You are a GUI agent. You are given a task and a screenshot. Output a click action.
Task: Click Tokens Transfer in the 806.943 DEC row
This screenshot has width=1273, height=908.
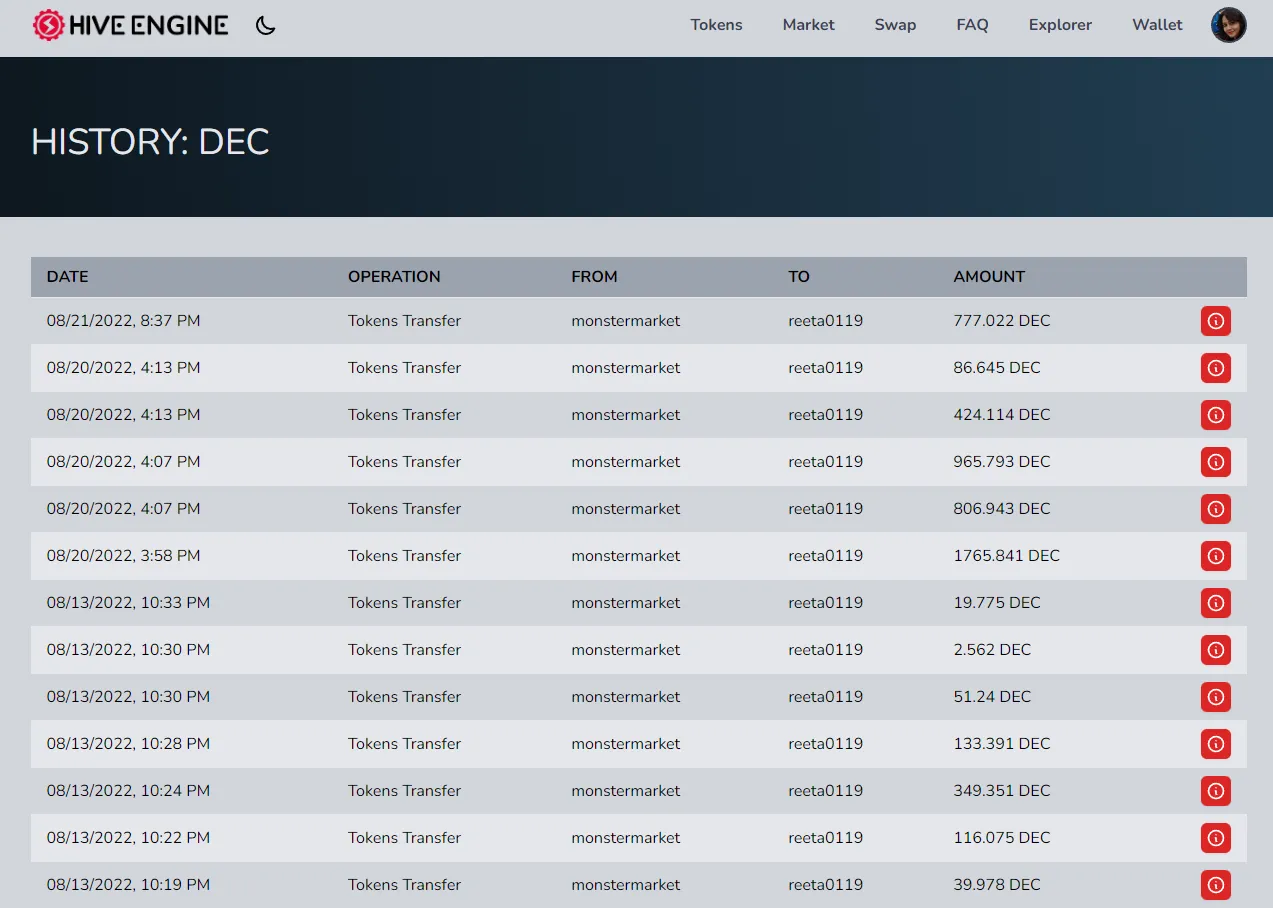(404, 509)
